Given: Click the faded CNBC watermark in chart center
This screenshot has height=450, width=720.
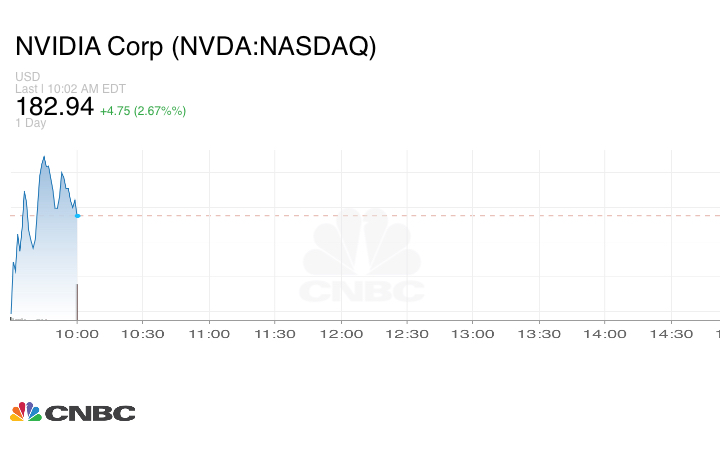Looking at the screenshot, I should (363, 258).
